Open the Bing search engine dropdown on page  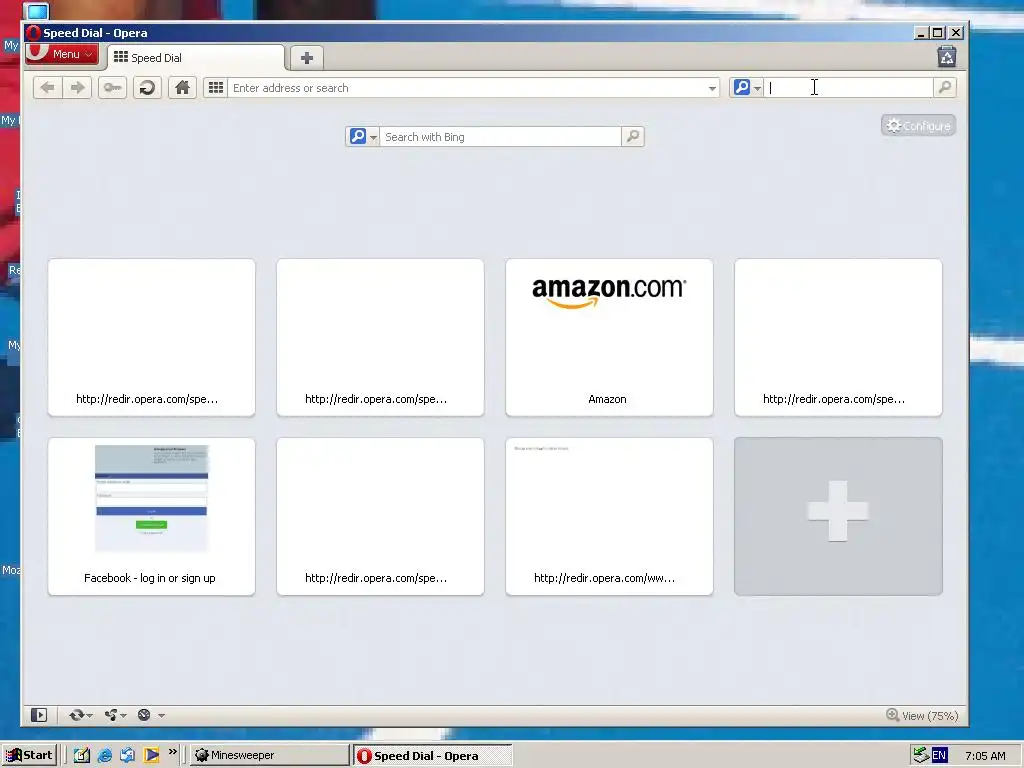click(362, 136)
